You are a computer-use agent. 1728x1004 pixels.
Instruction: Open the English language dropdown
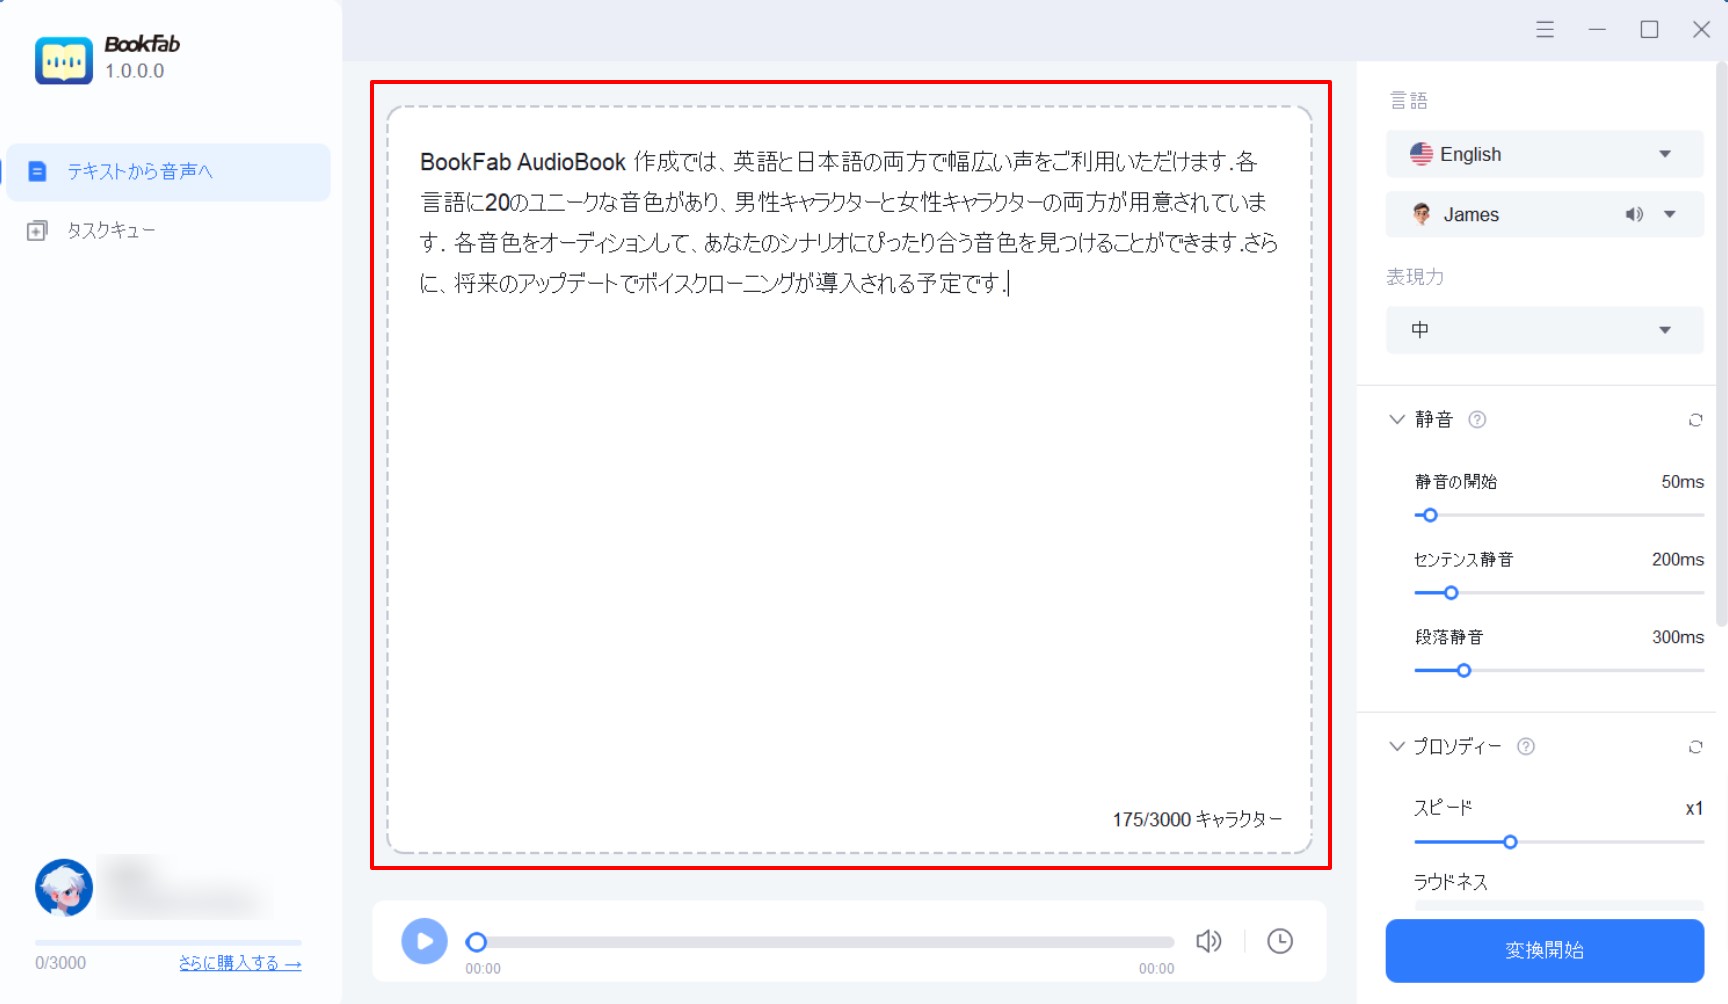tap(1544, 154)
